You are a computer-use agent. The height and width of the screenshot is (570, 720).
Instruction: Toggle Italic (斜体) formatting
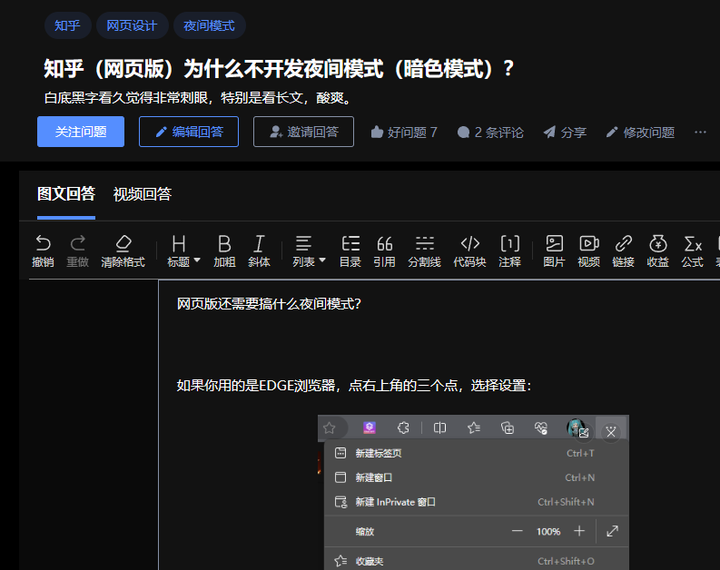pyautogui.click(x=259, y=251)
